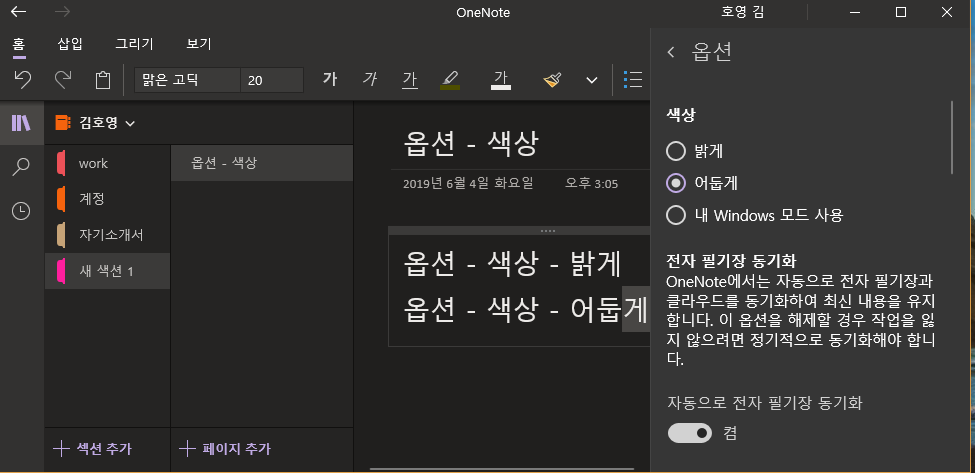Go back from the 옵션 panel

click(670, 52)
